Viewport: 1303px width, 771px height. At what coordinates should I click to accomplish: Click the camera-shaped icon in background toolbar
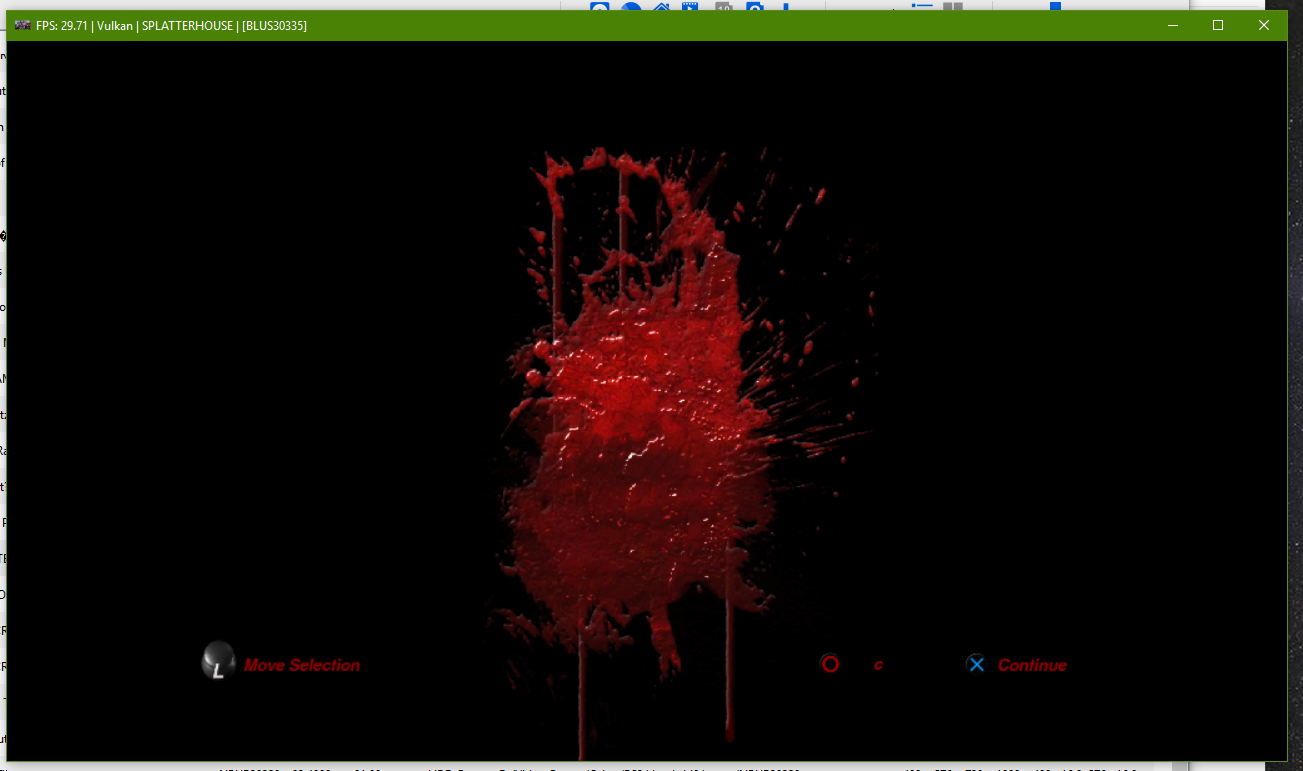pyautogui.click(x=755, y=6)
